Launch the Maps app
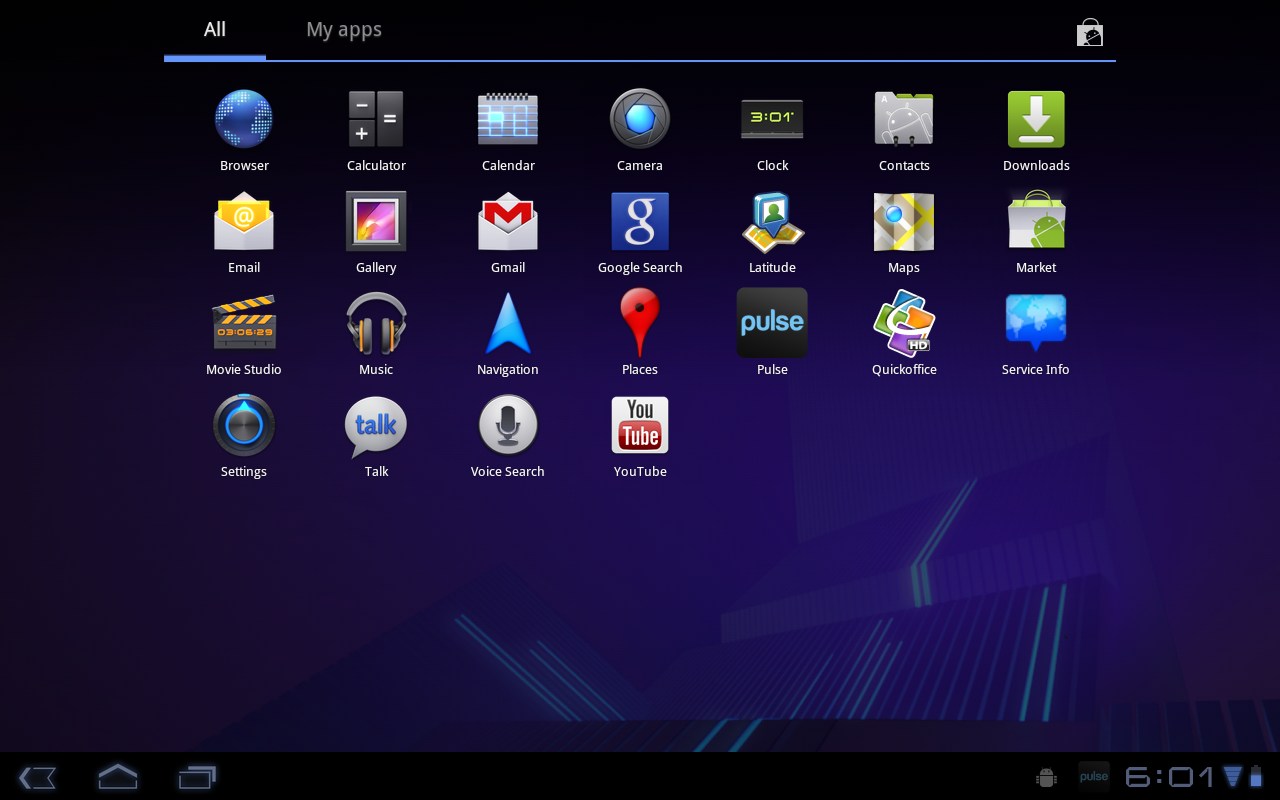This screenshot has width=1280, height=800. tap(904, 222)
